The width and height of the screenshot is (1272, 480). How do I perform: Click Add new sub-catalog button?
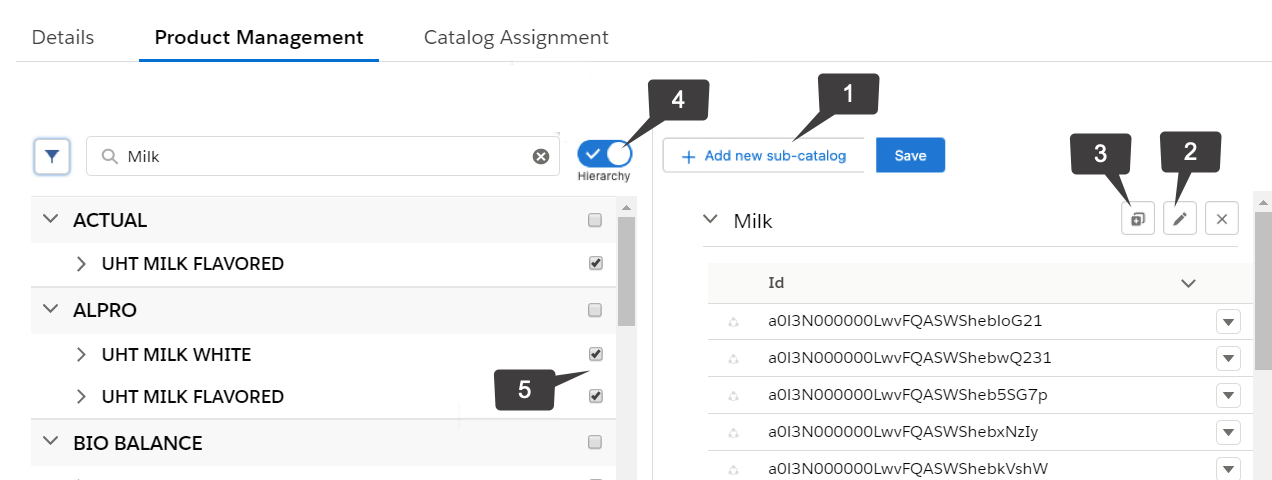[764, 156]
